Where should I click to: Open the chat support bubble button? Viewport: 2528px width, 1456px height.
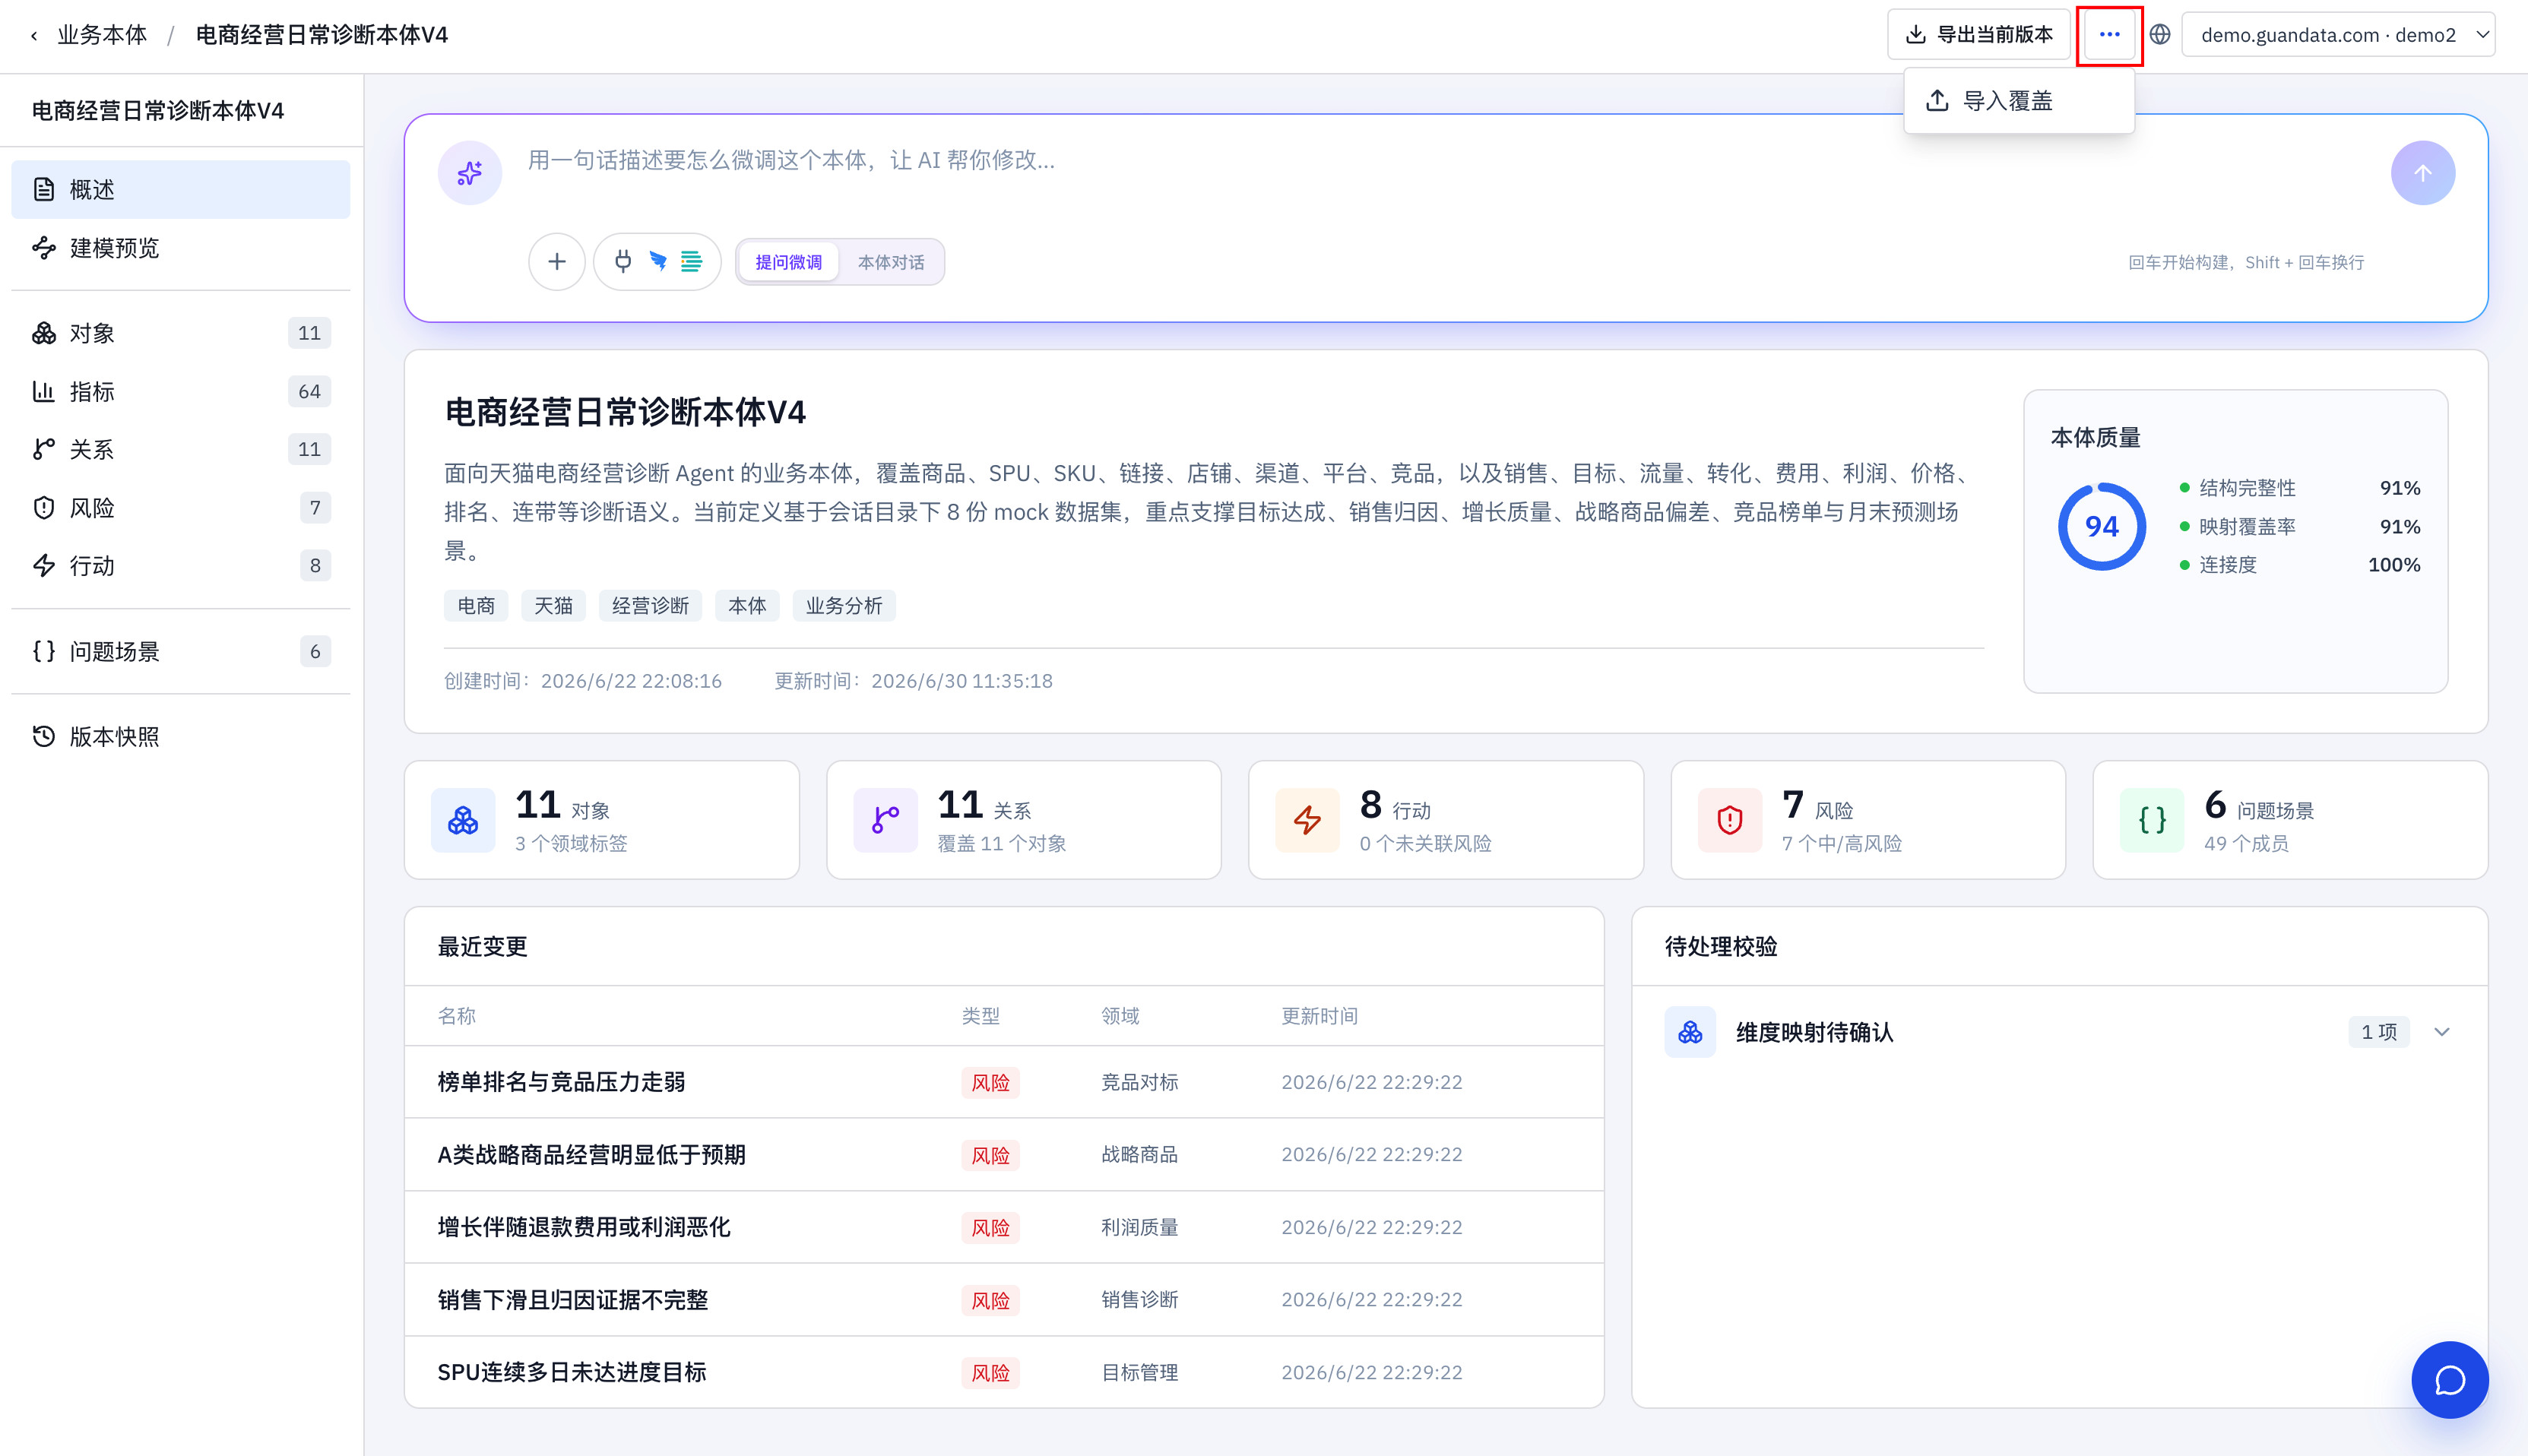click(2449, 1380)
